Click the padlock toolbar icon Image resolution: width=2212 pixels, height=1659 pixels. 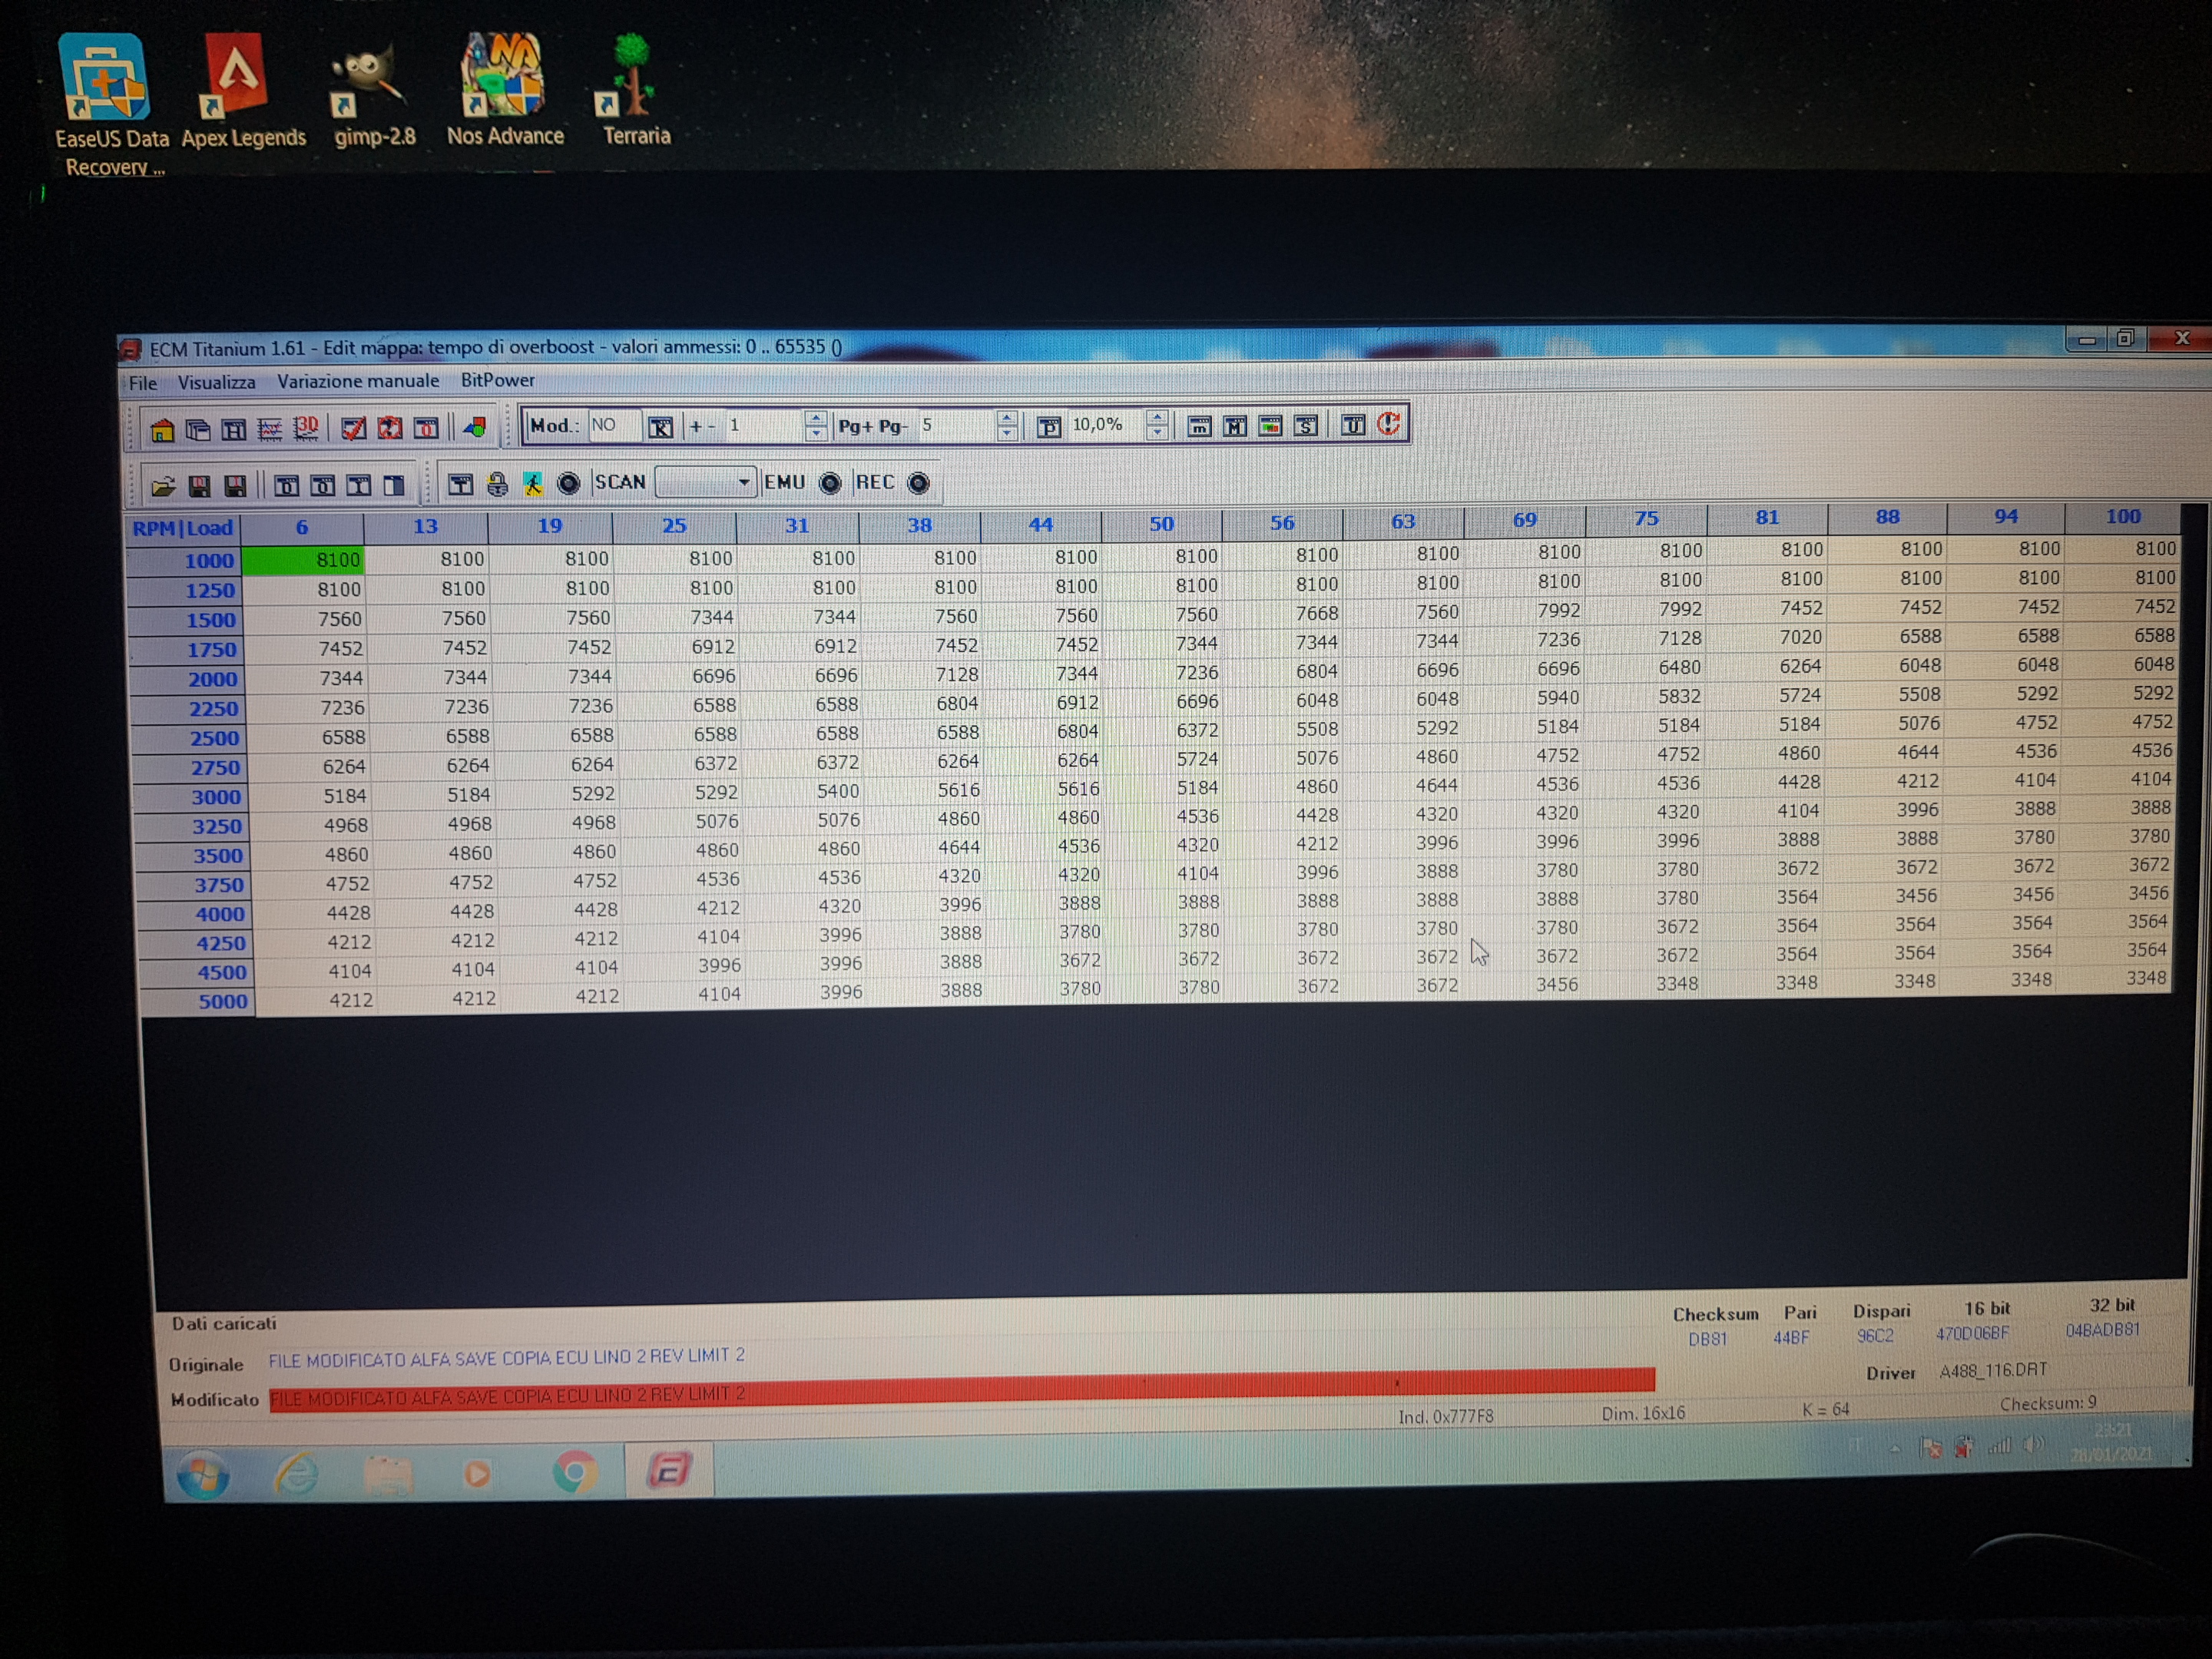[x=497, y=485]
